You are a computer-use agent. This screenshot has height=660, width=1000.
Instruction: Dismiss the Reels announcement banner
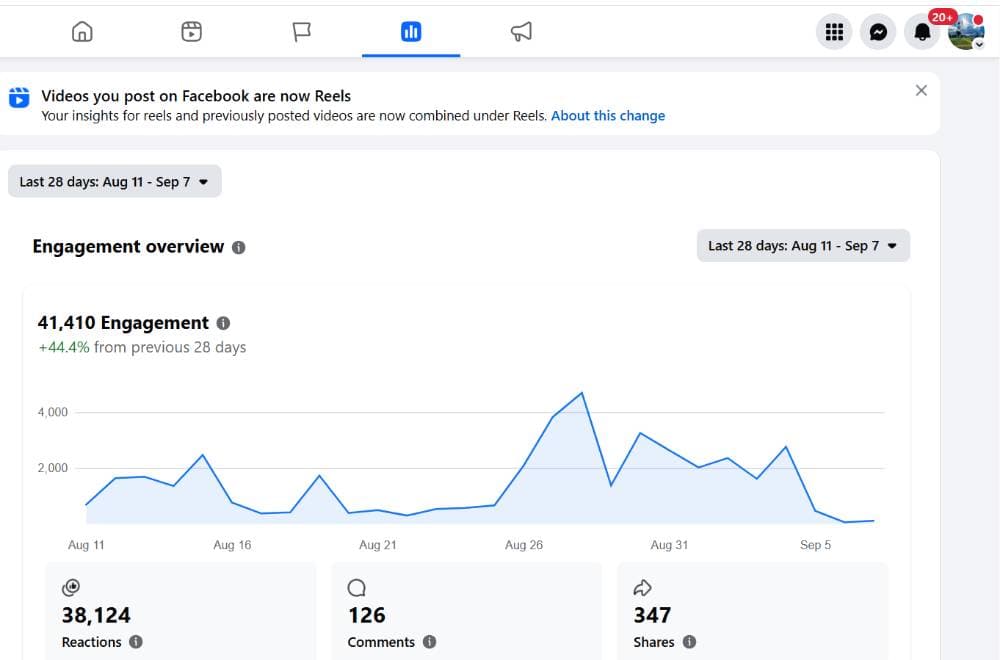tap(921, 91)
